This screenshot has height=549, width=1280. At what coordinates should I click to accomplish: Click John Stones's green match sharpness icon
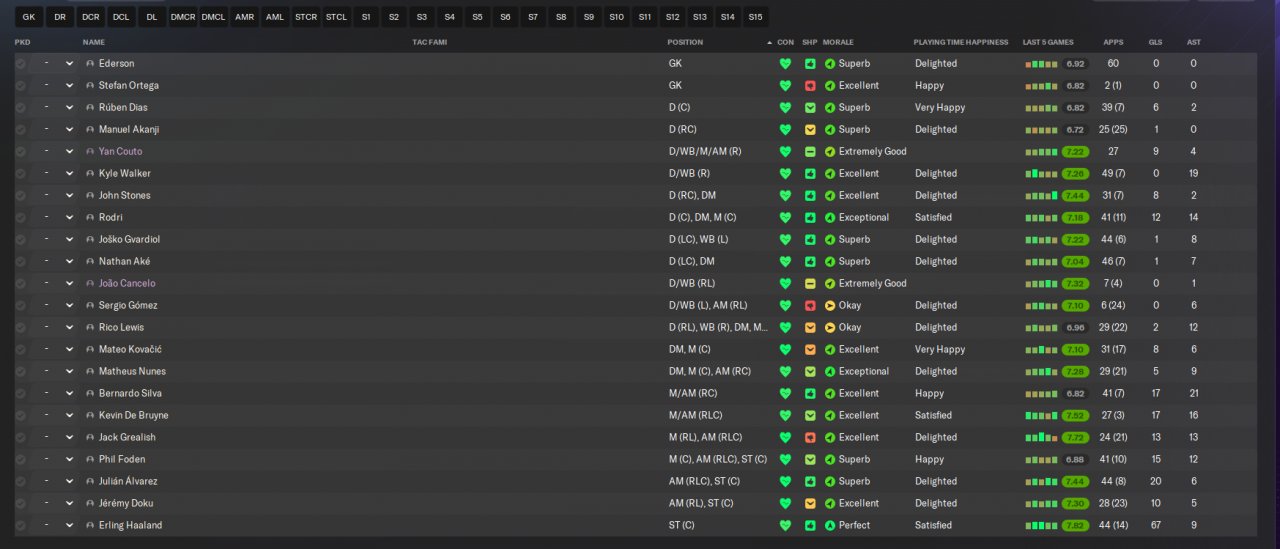click(810, 195)
